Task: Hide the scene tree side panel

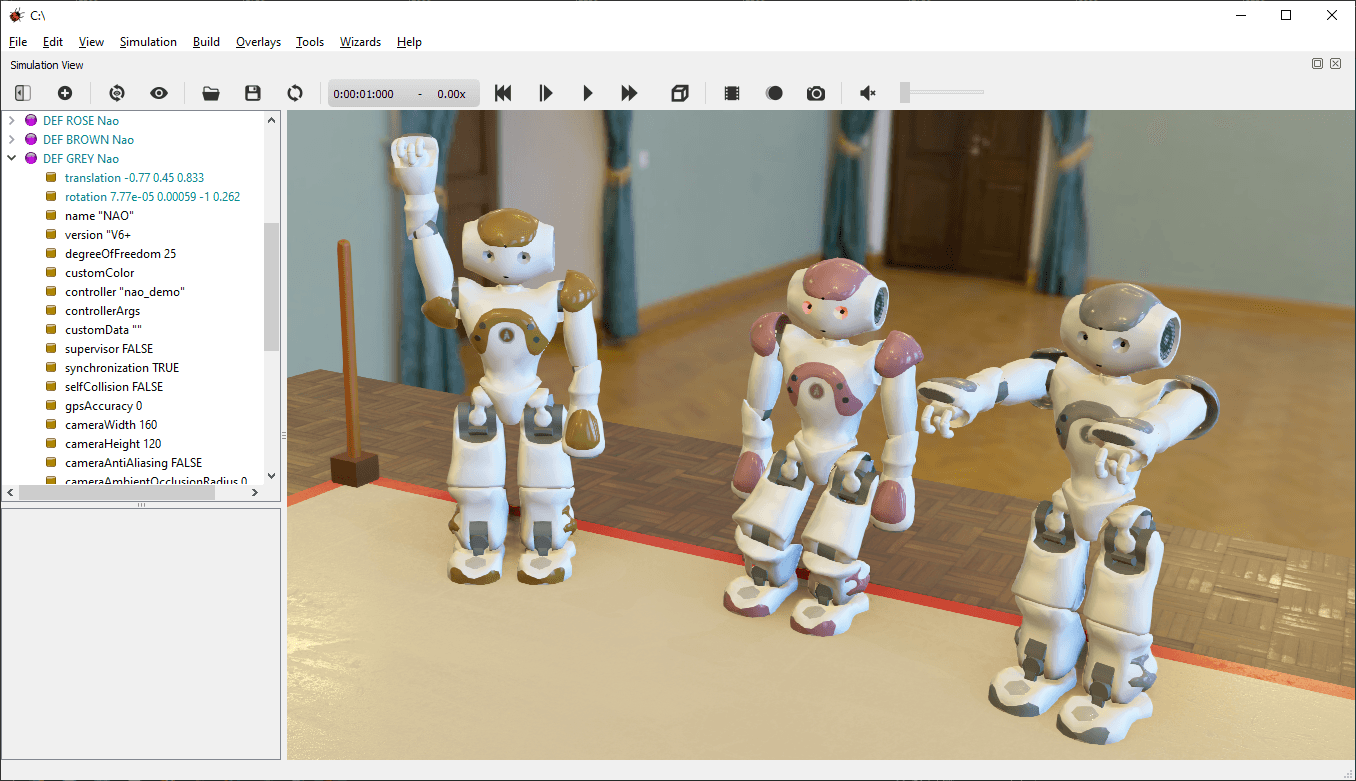Action: tap(21, 93)
